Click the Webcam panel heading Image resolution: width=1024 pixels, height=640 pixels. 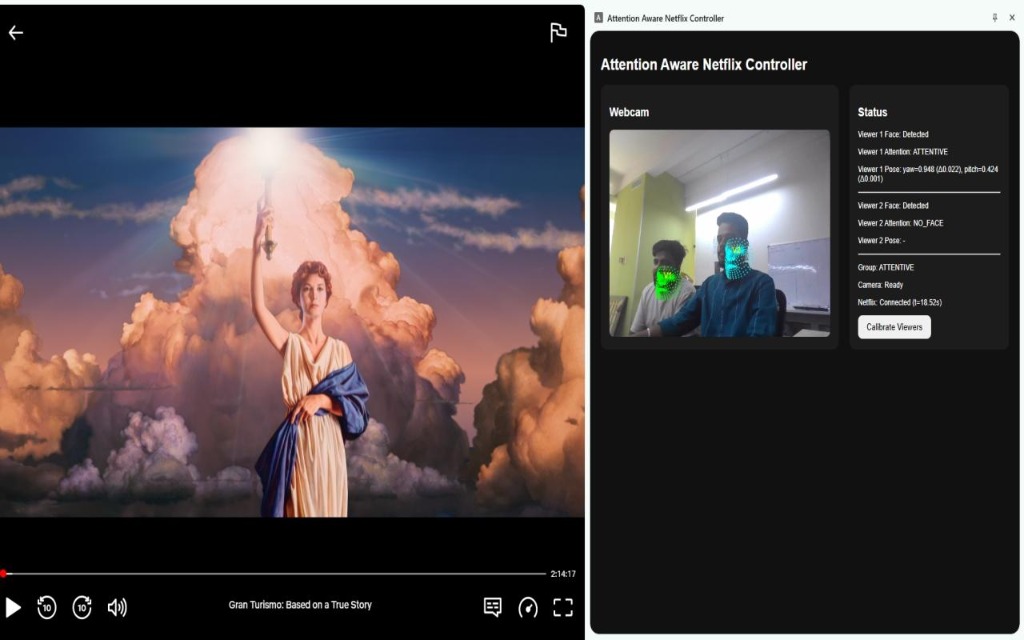(x=629, y=112)
